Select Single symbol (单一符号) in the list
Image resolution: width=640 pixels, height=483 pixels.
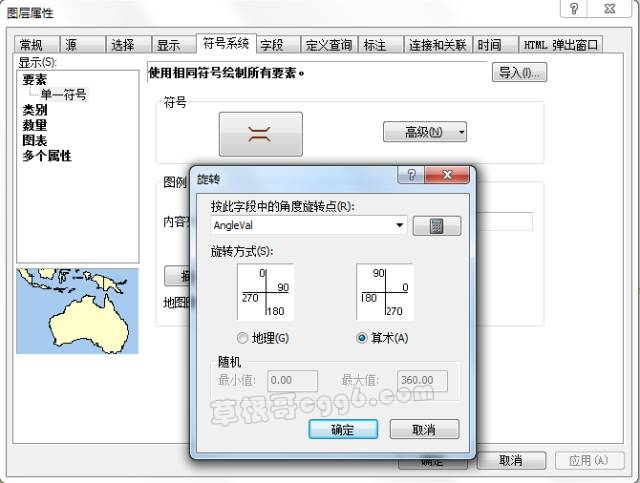(63, 95)
